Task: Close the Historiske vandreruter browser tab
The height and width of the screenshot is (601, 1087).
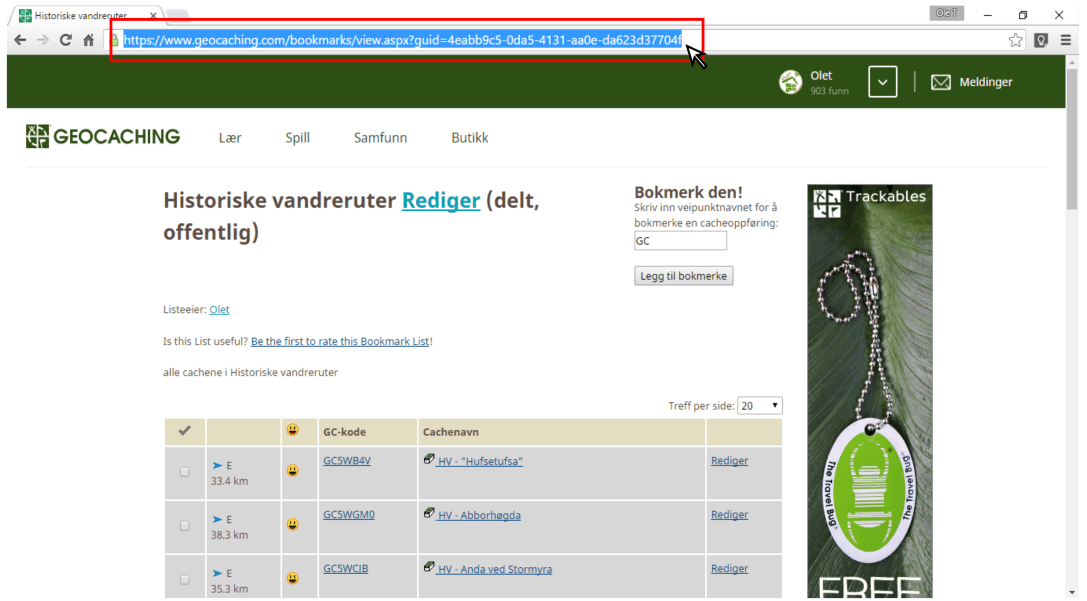Action: click(x=153, y=15)
